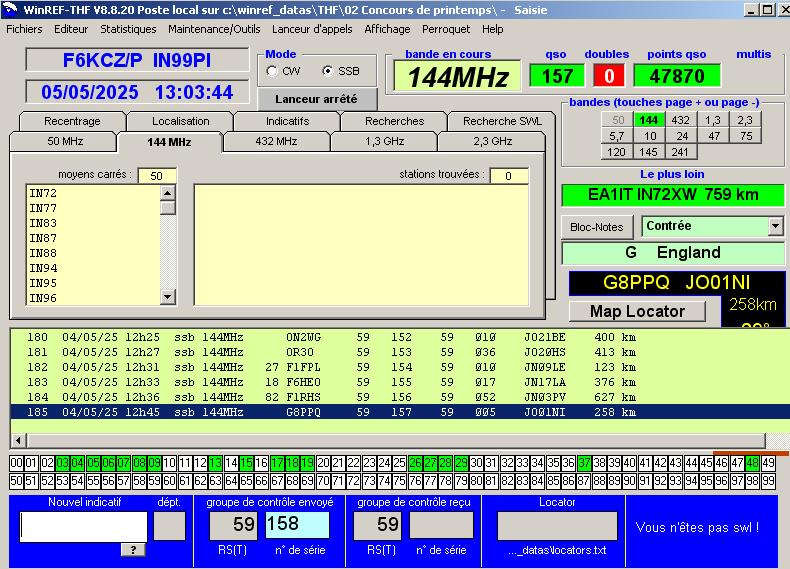This screenshot has width=790, height=569.
Task: Click the Locator input field
Action: click(557, 526)
